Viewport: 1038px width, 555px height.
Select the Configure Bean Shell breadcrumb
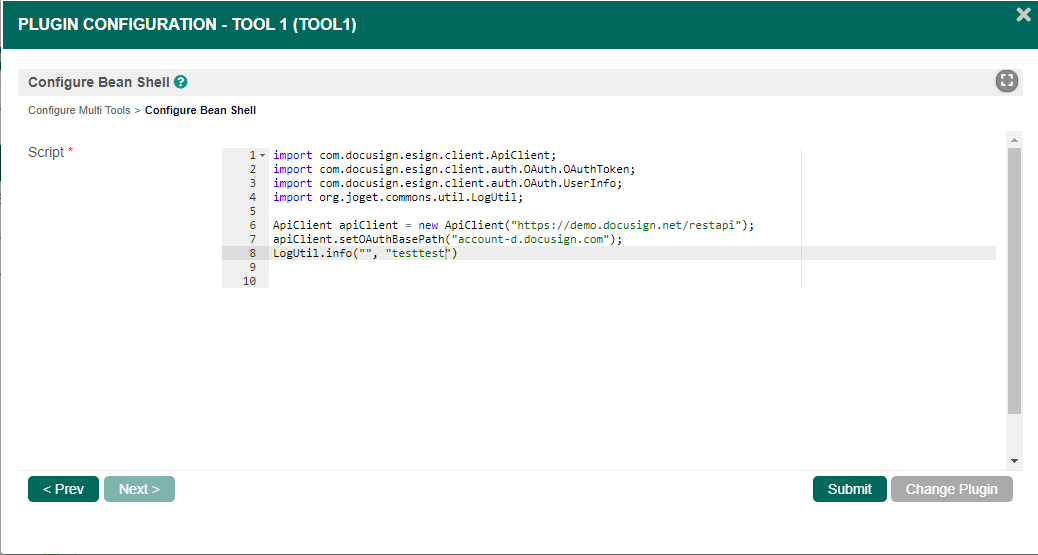coord(200,110)
